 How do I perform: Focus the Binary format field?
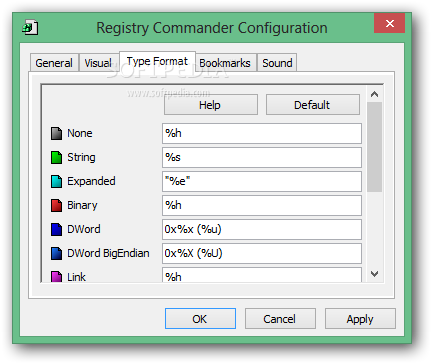tap(262, 205)
